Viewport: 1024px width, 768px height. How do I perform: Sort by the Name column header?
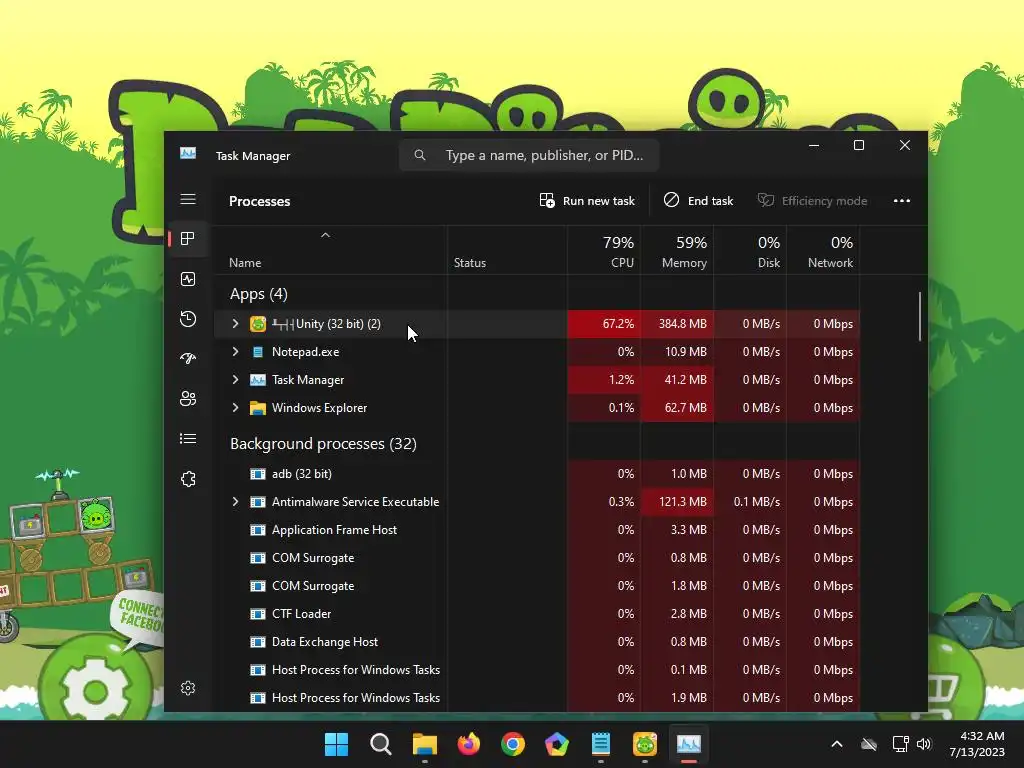pos(245,263)
